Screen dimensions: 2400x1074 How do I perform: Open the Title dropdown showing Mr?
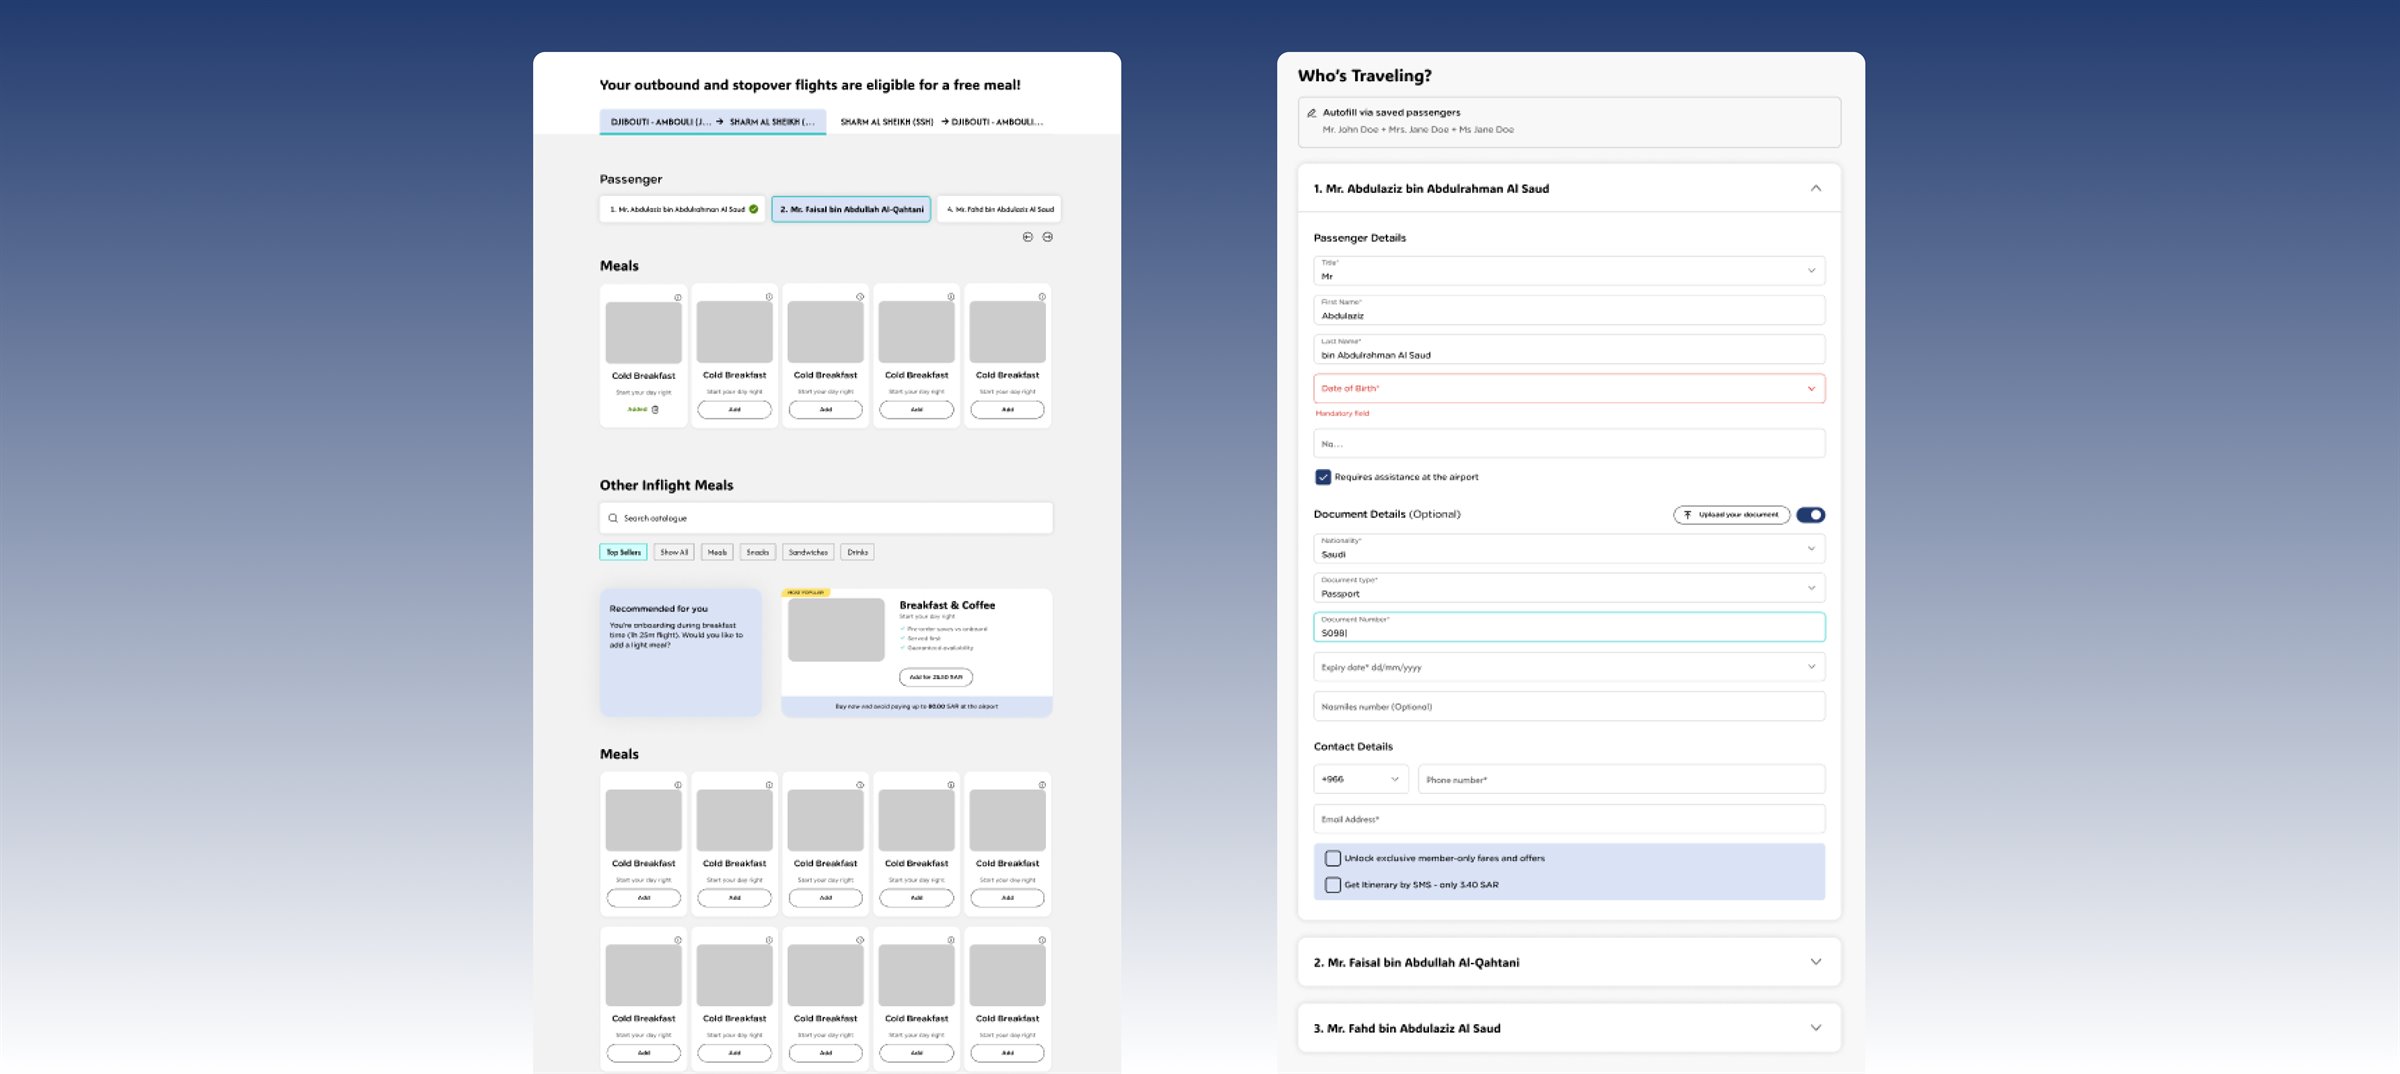click(1569, 270)
